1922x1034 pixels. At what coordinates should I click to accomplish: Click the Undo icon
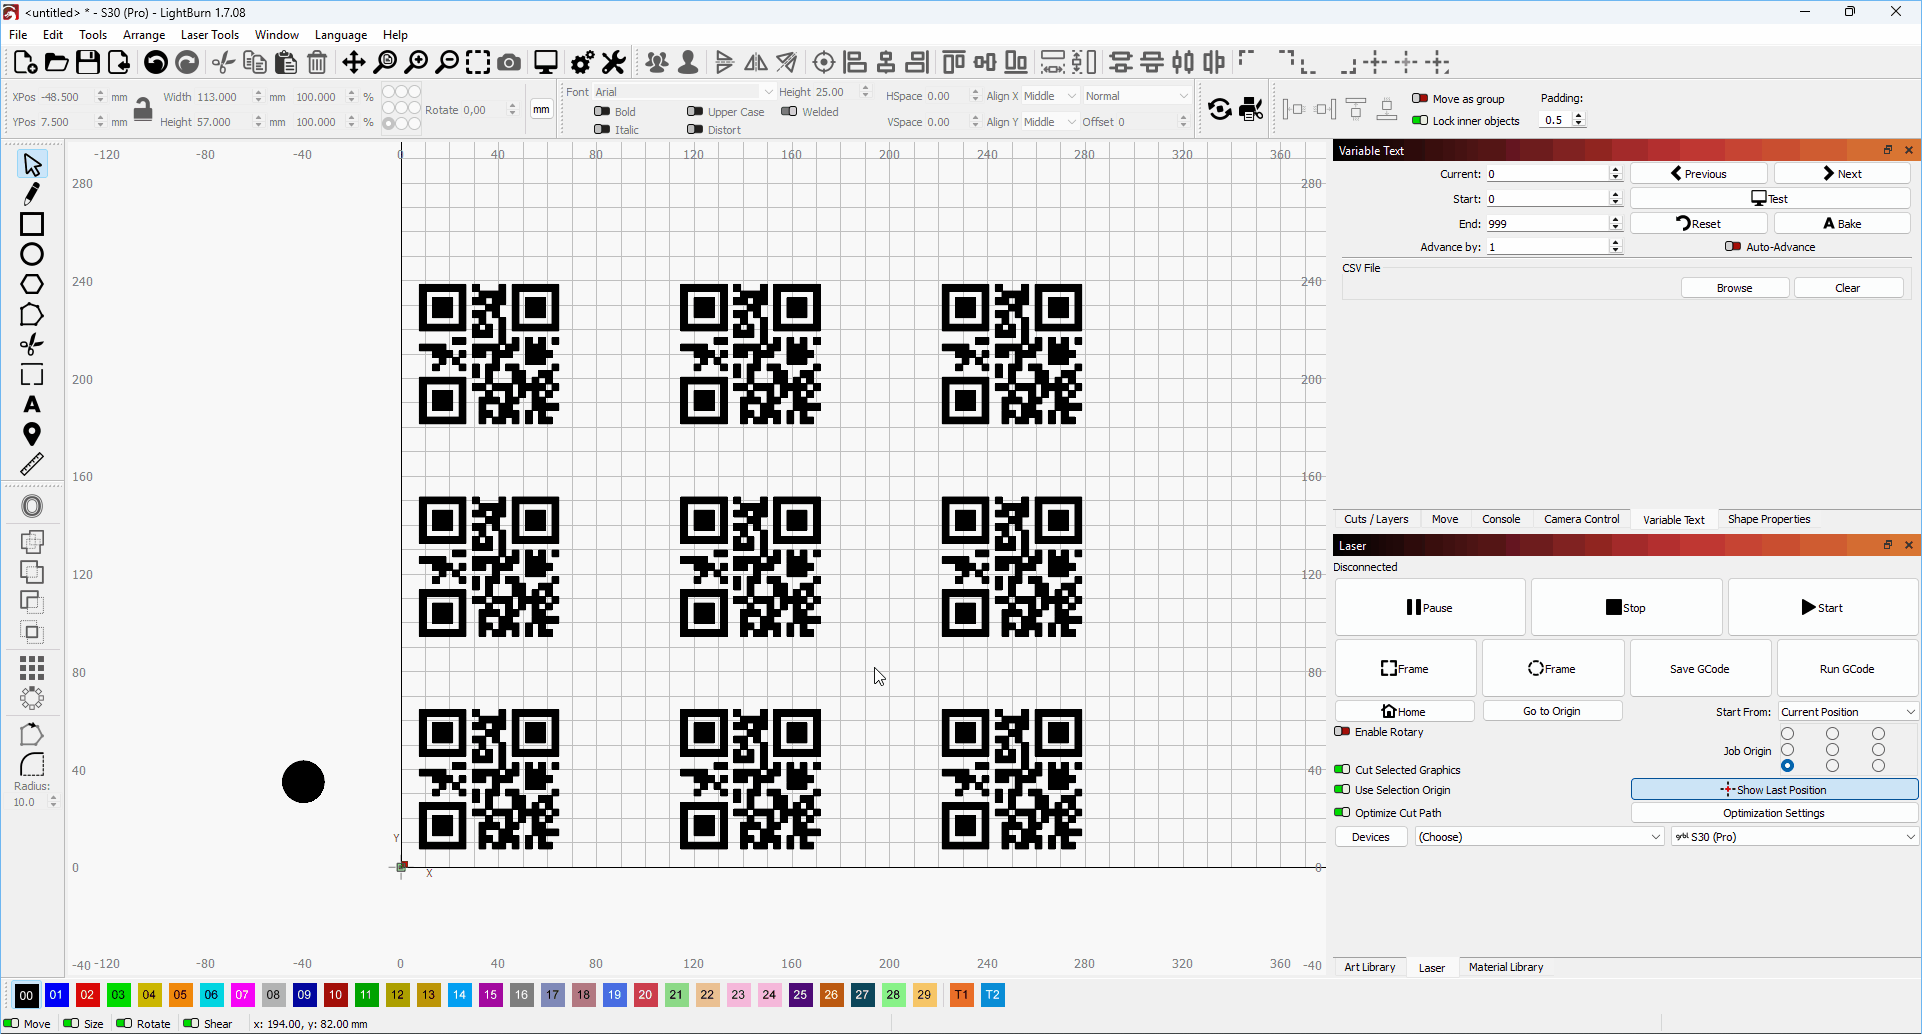[x=155, y=62]
